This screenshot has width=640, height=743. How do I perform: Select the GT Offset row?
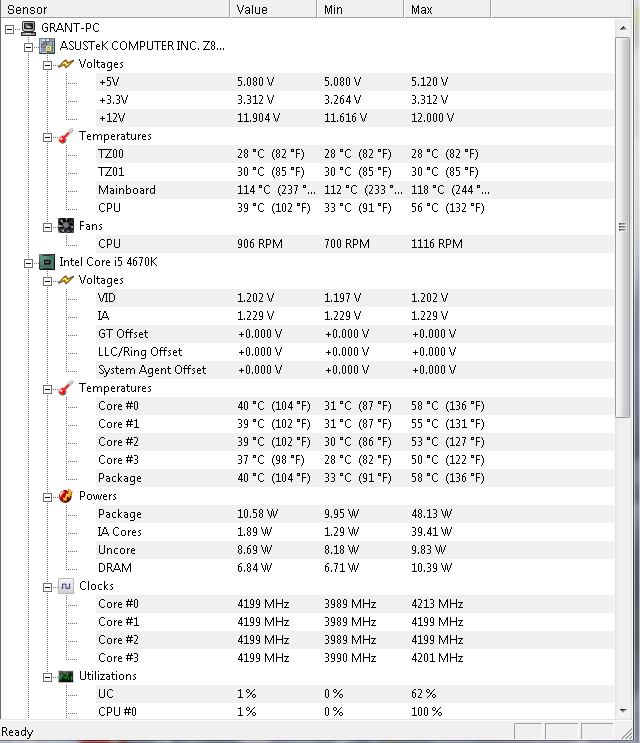click(355, 334)
